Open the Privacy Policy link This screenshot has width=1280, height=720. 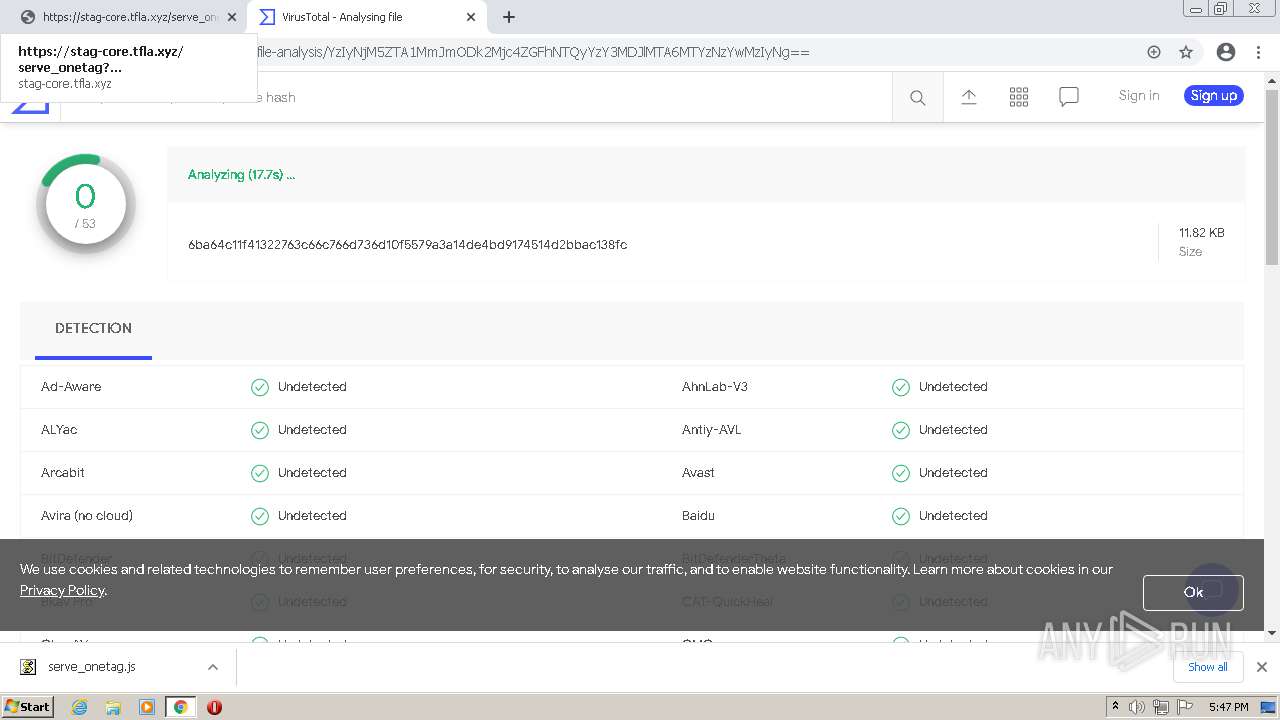62,590
